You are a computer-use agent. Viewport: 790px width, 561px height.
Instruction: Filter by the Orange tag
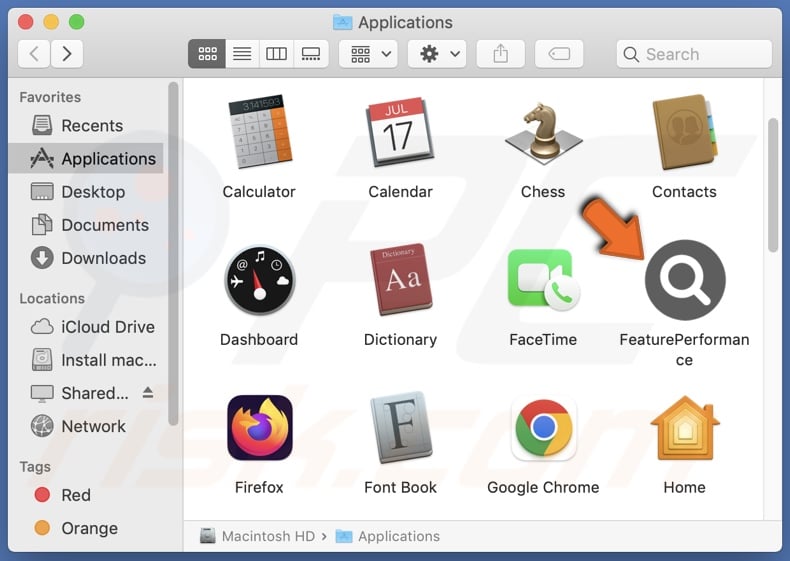point(86,528)
